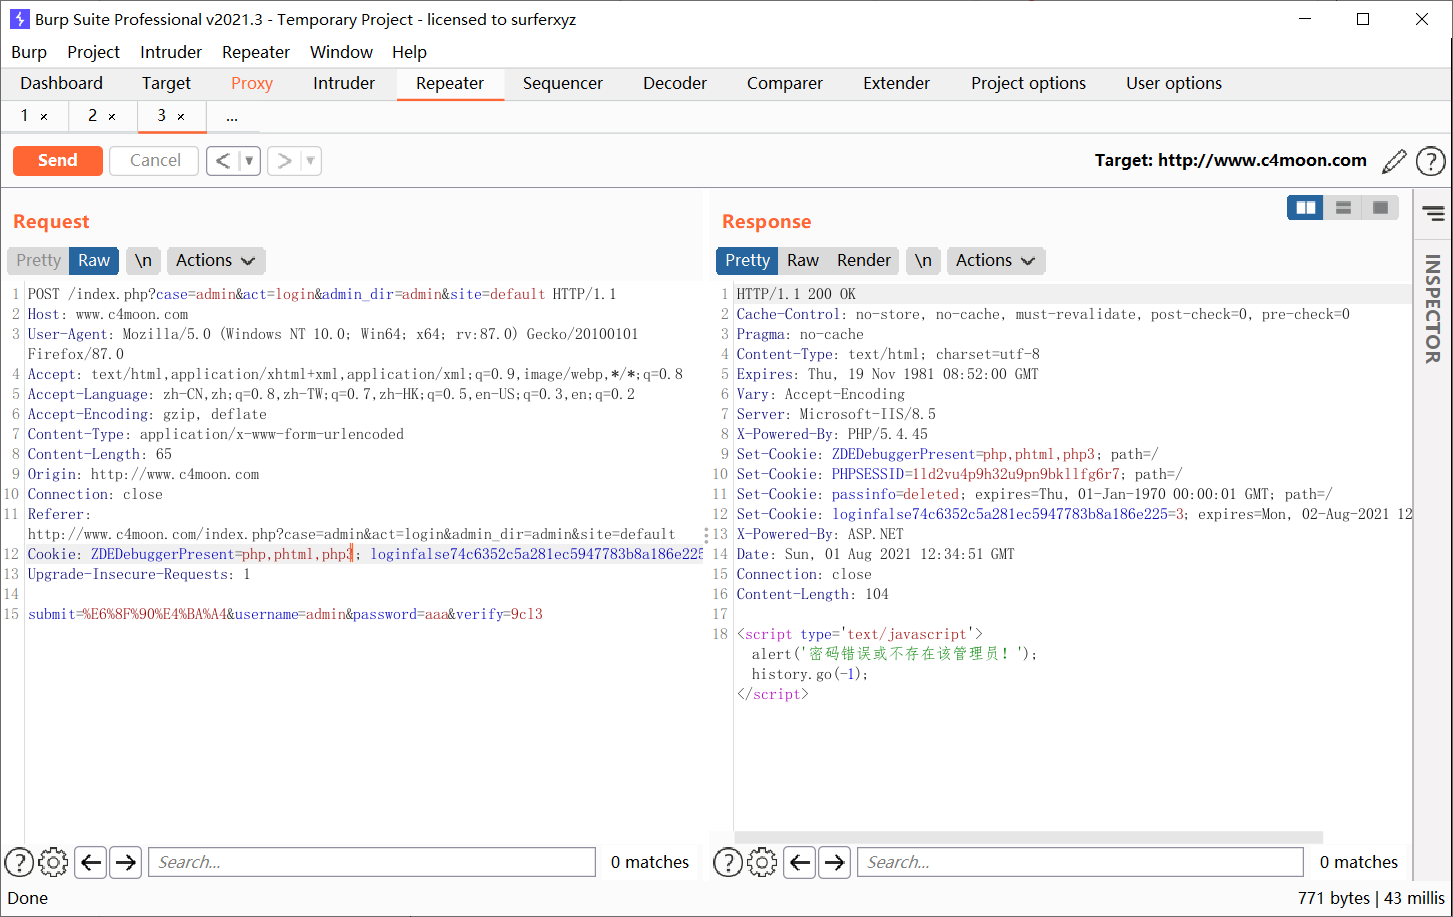Switch to Comparer tab

tap(785, 84)
